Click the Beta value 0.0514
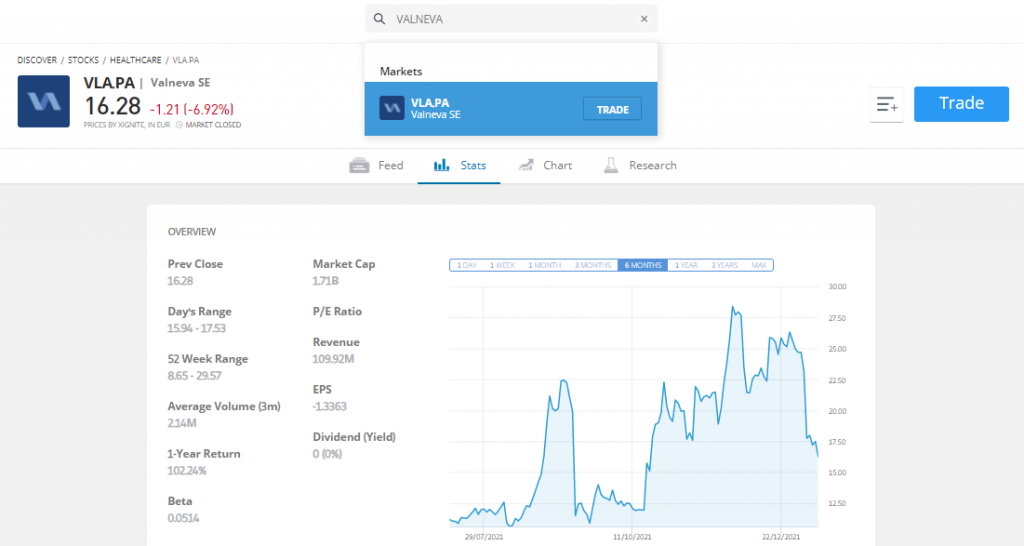The width and height of the screenshot is (1024, 546). (183, 519)
